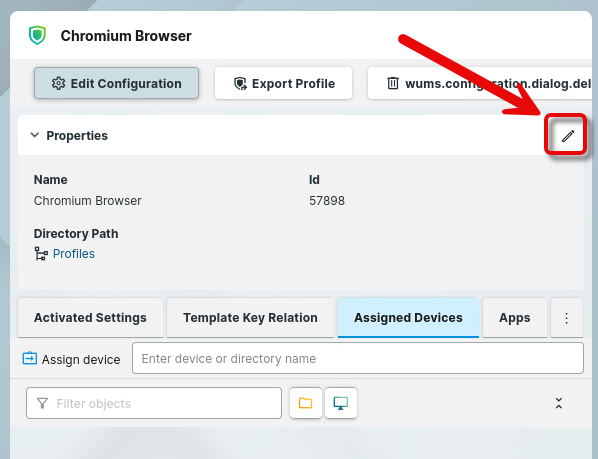This screenshot has height=459, width=598.
Task: Click the Directory Path label
Action: coord(76,233)
